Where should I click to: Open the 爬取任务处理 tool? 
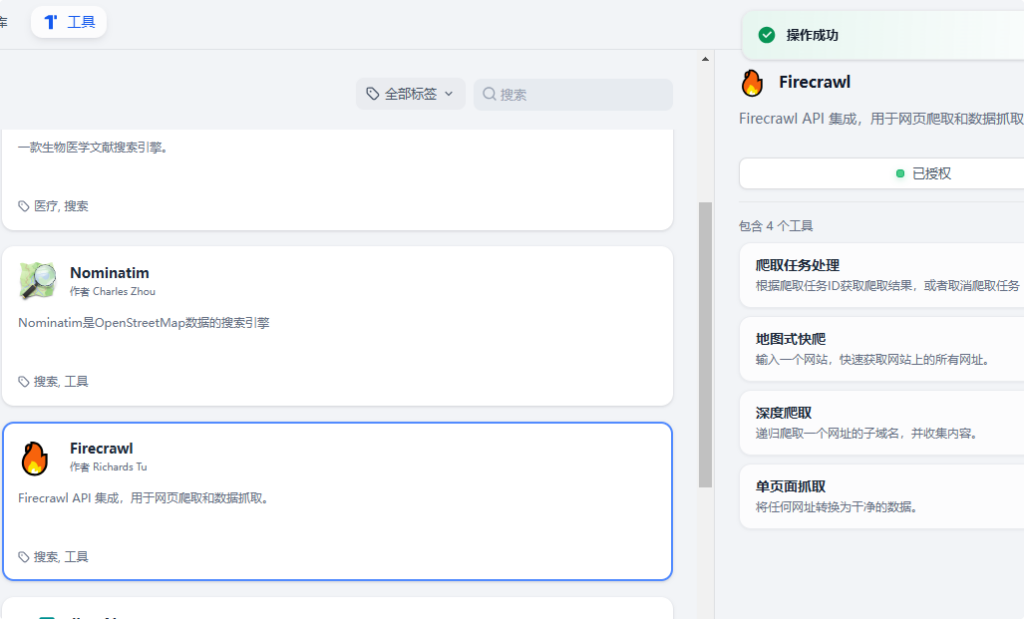[881, 275]
